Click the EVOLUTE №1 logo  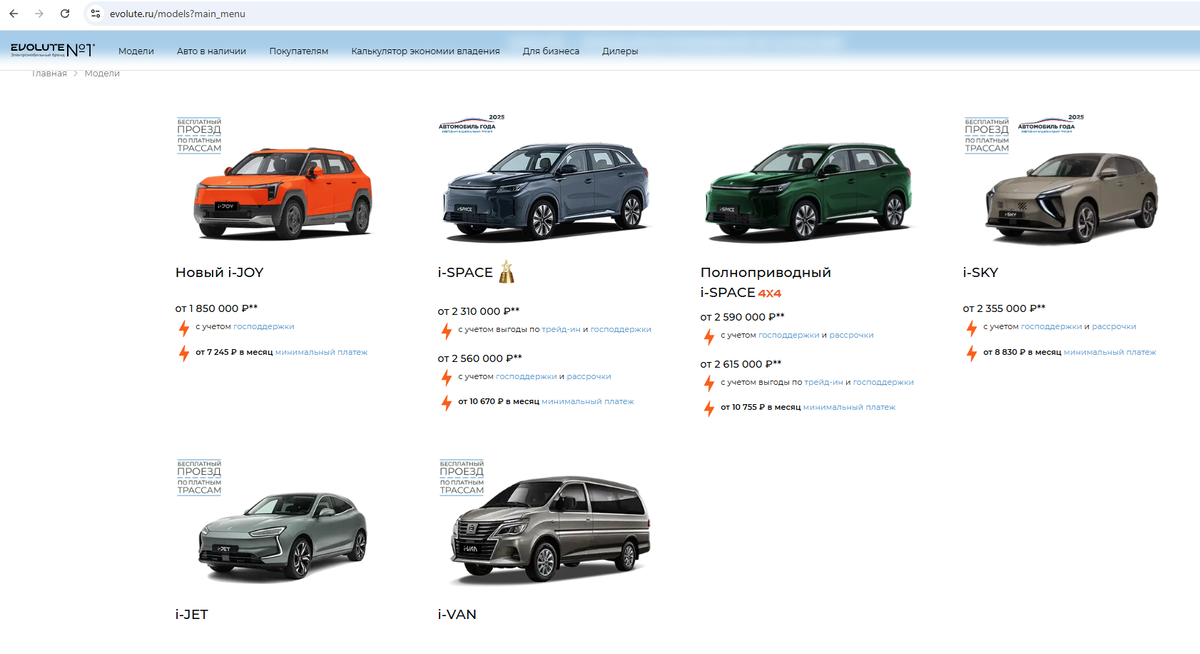tap(52, 49)
